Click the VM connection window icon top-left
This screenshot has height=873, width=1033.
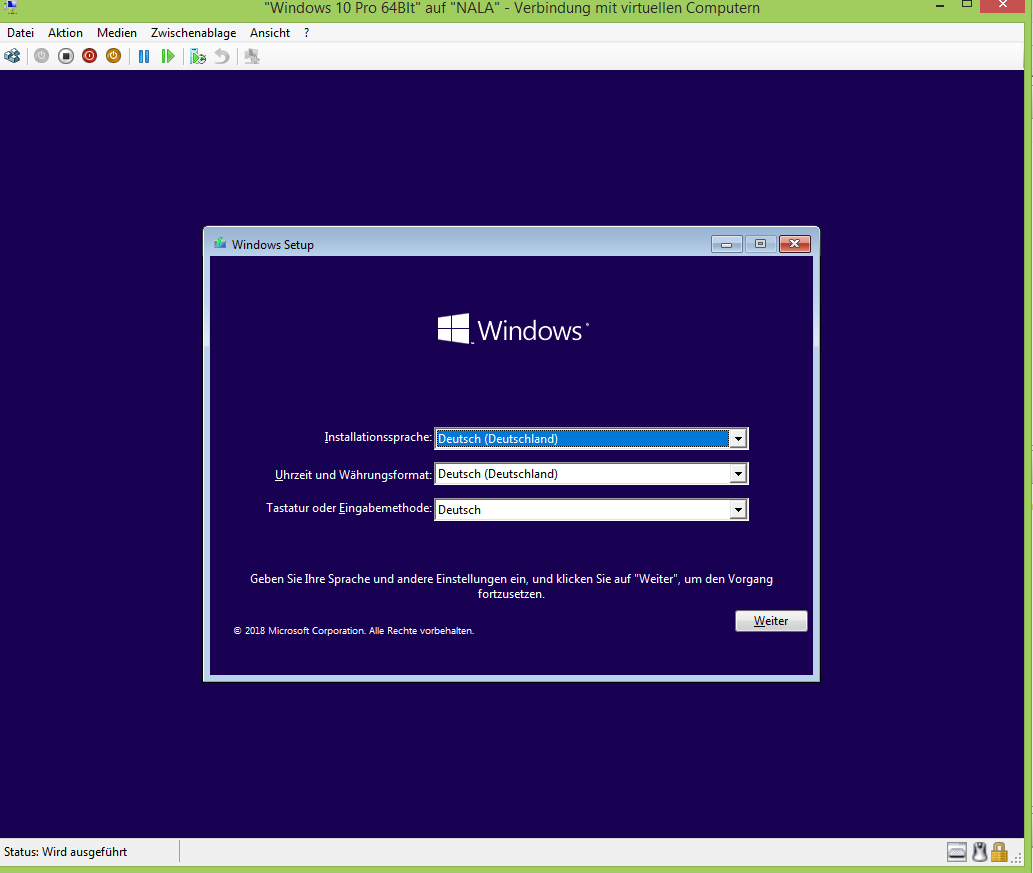(x=9, y=7)
